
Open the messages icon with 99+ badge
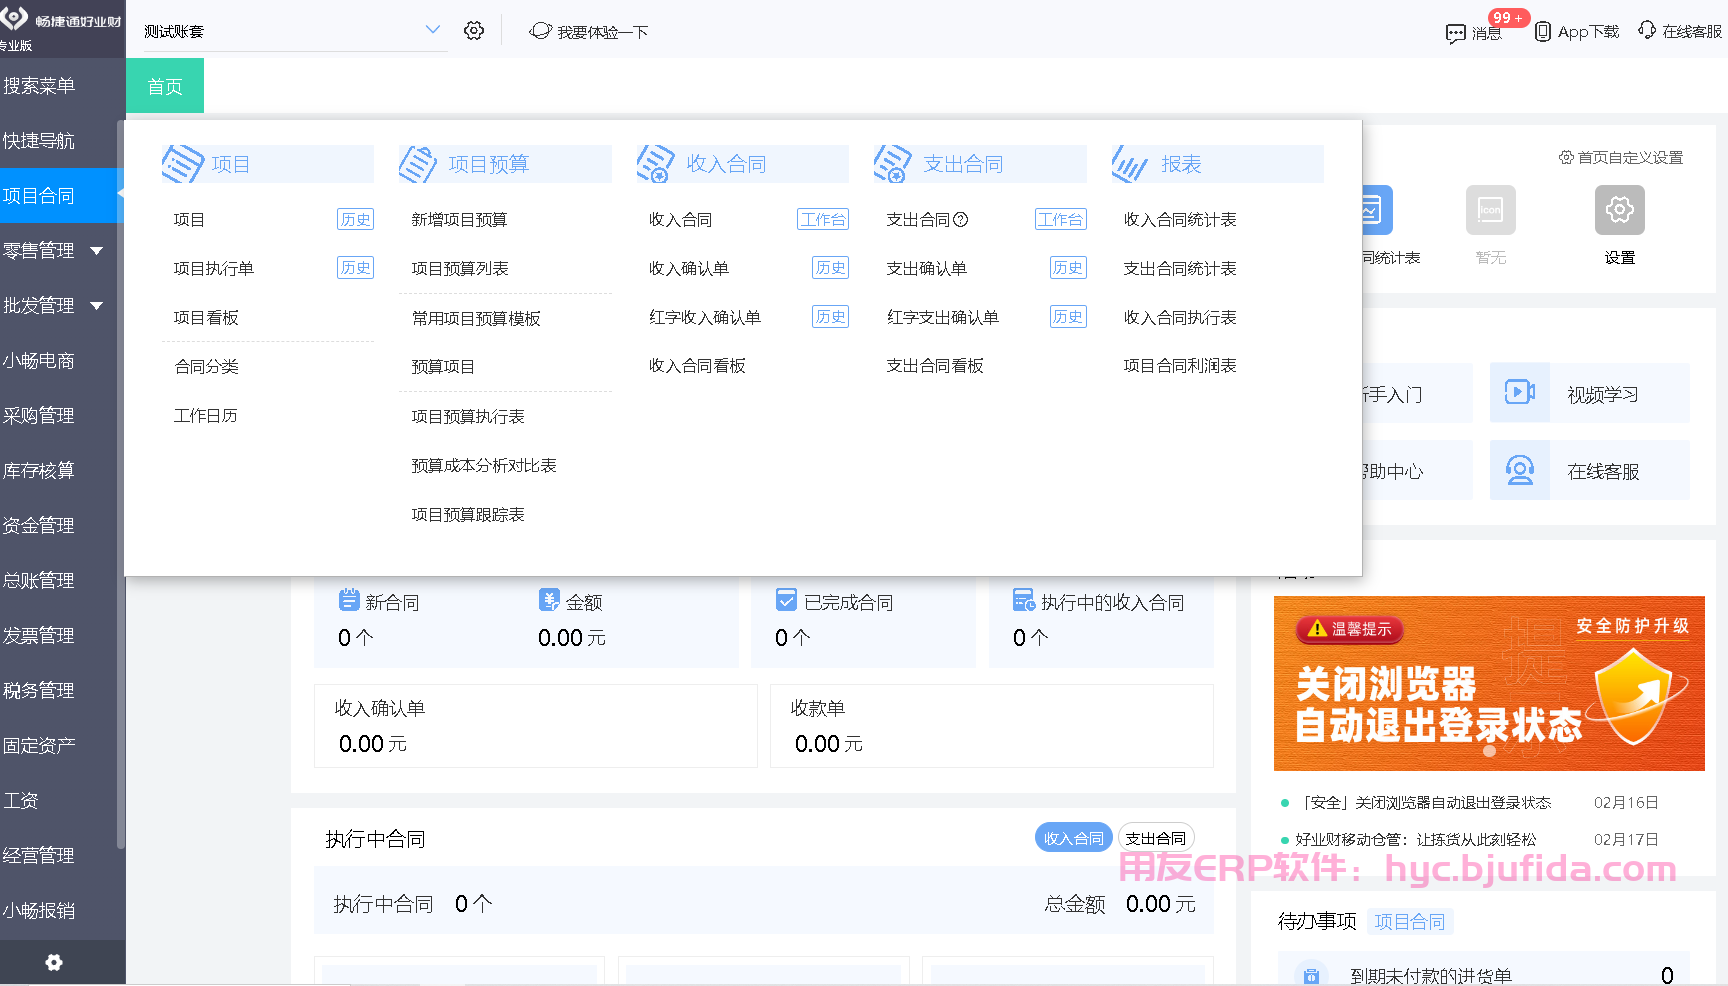click(x=1456, y=33)
